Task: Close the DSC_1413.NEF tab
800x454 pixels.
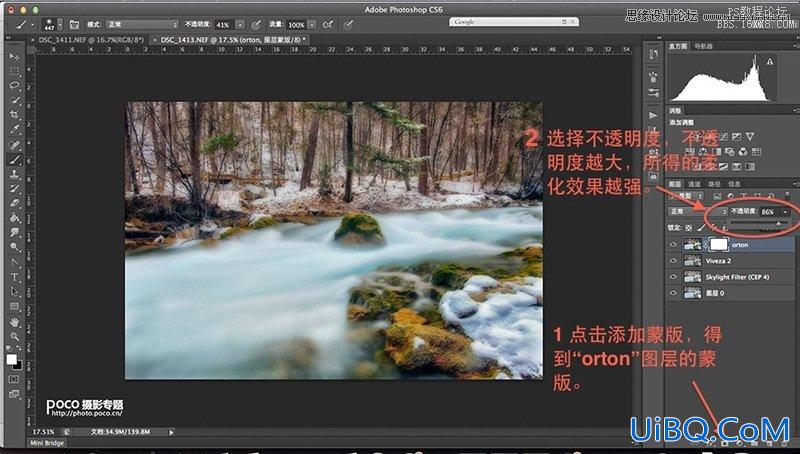Action: (x=155, y=40)
